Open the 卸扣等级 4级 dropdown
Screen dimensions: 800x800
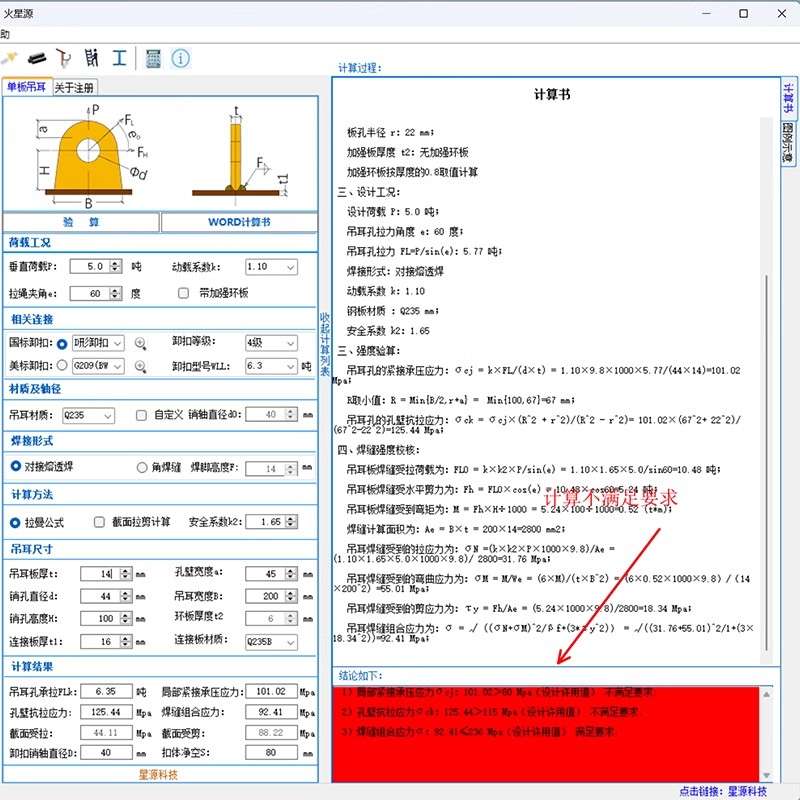[x=271, y=343]
